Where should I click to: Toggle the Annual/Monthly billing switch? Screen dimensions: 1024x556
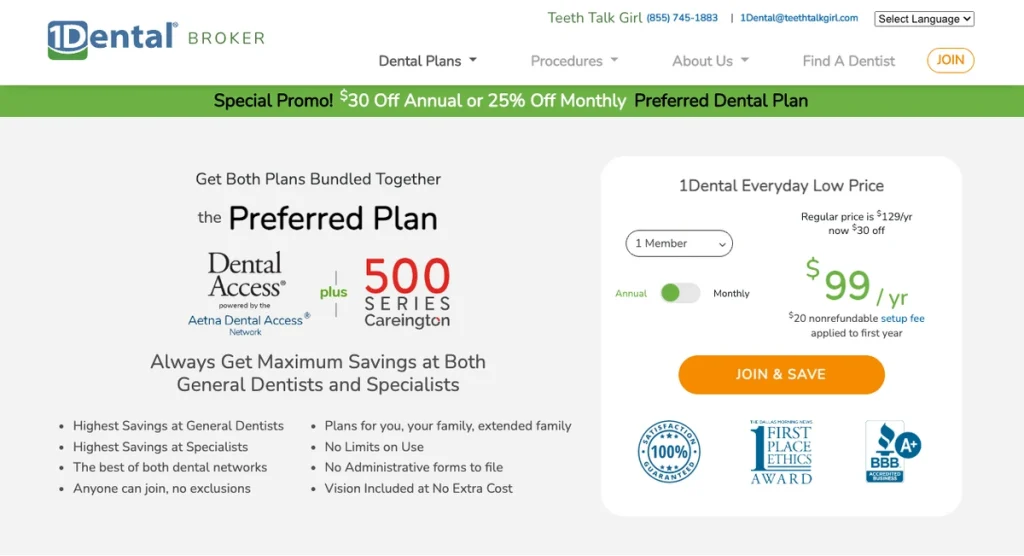[x=680, y=293]
